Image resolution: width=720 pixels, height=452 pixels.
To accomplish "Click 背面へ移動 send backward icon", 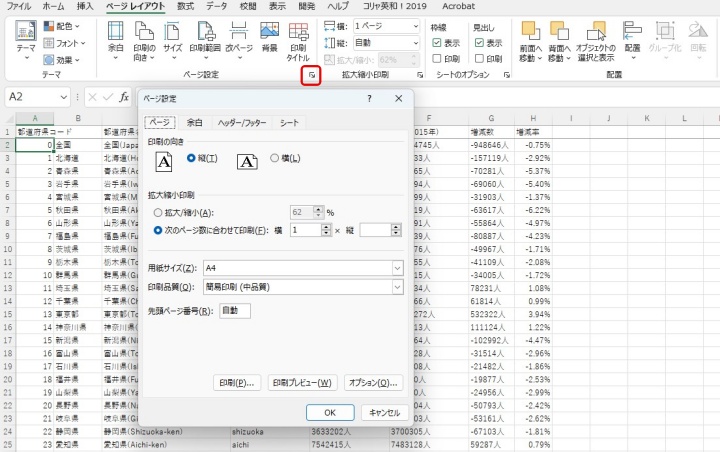I will (x=559, y=40).
